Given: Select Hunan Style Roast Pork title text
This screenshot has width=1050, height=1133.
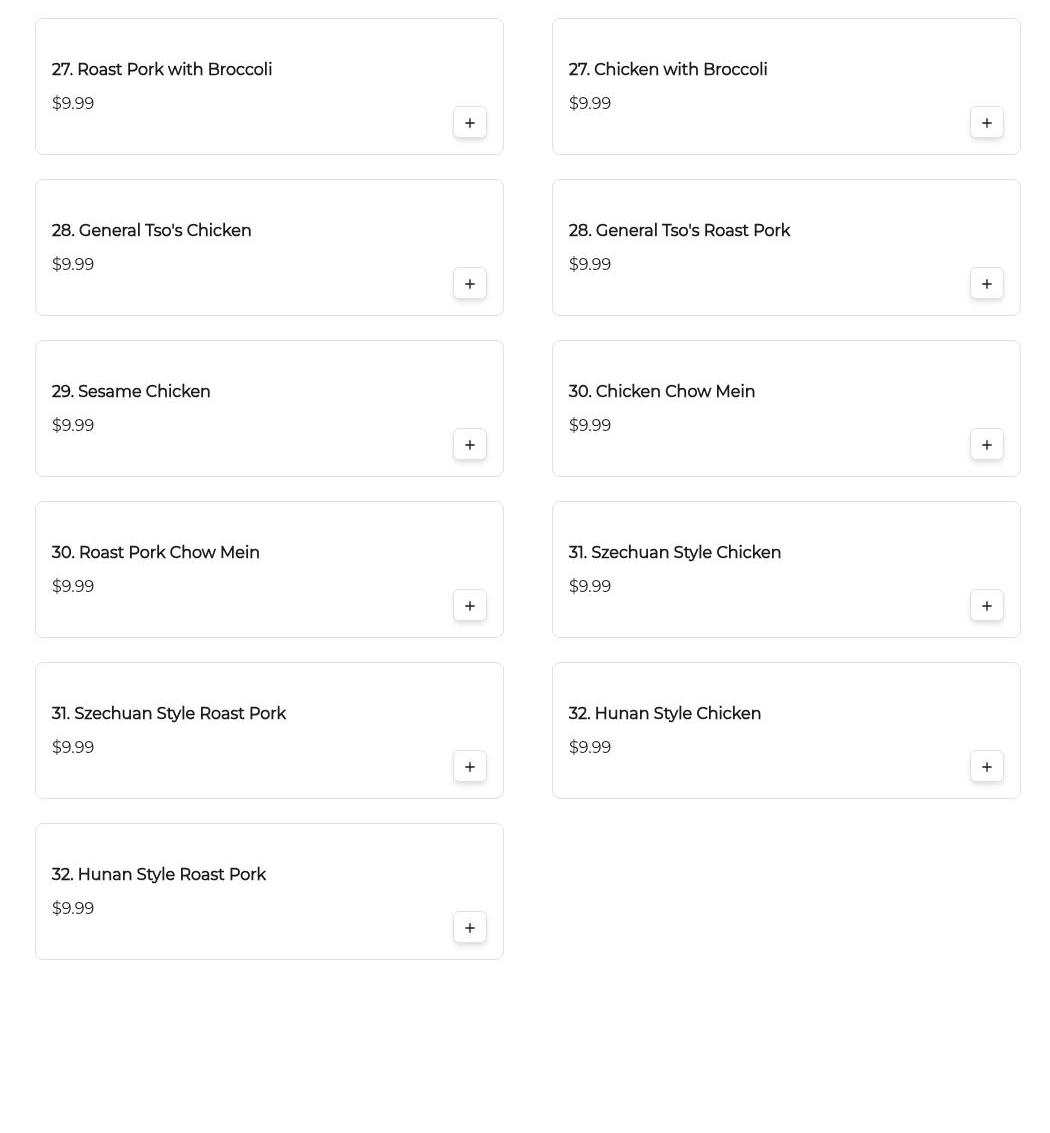Looking at the screenshot, I should click(159, 875).
